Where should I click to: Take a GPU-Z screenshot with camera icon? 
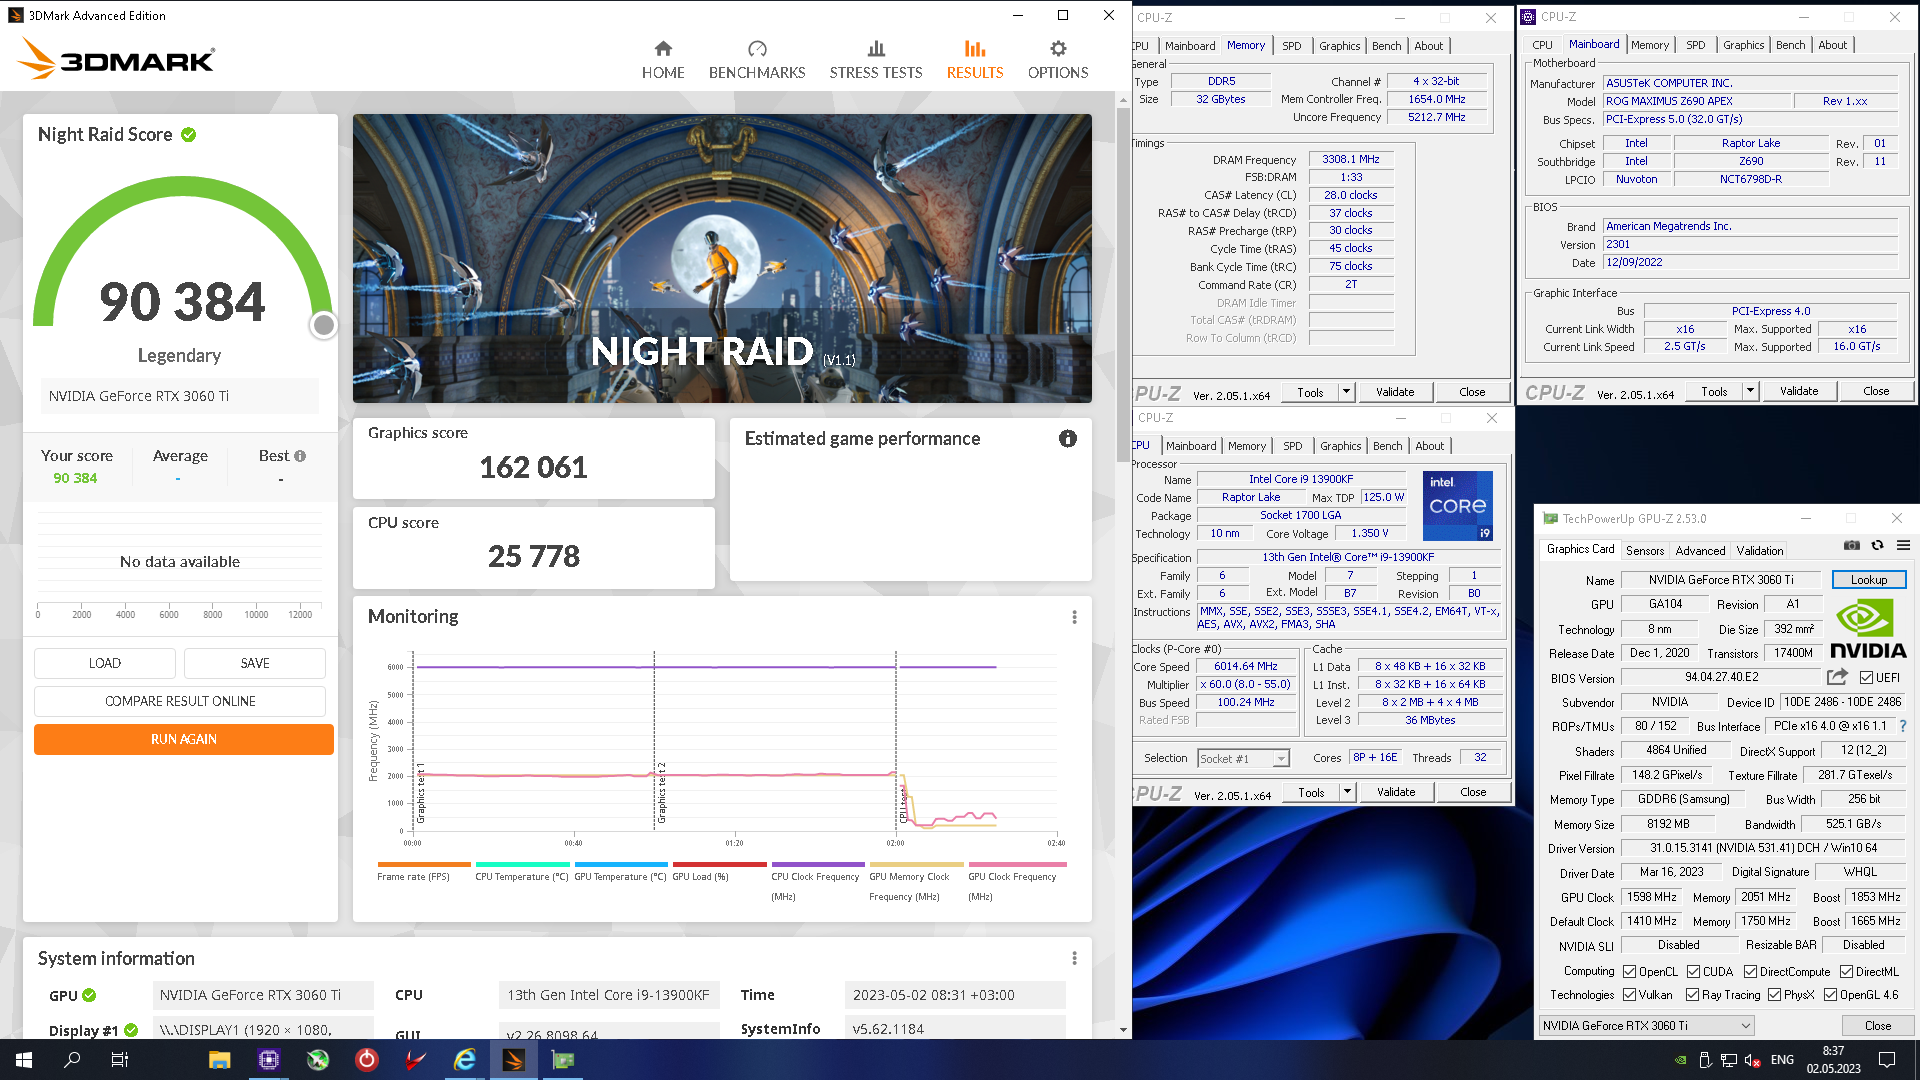tap(1852, 545)
